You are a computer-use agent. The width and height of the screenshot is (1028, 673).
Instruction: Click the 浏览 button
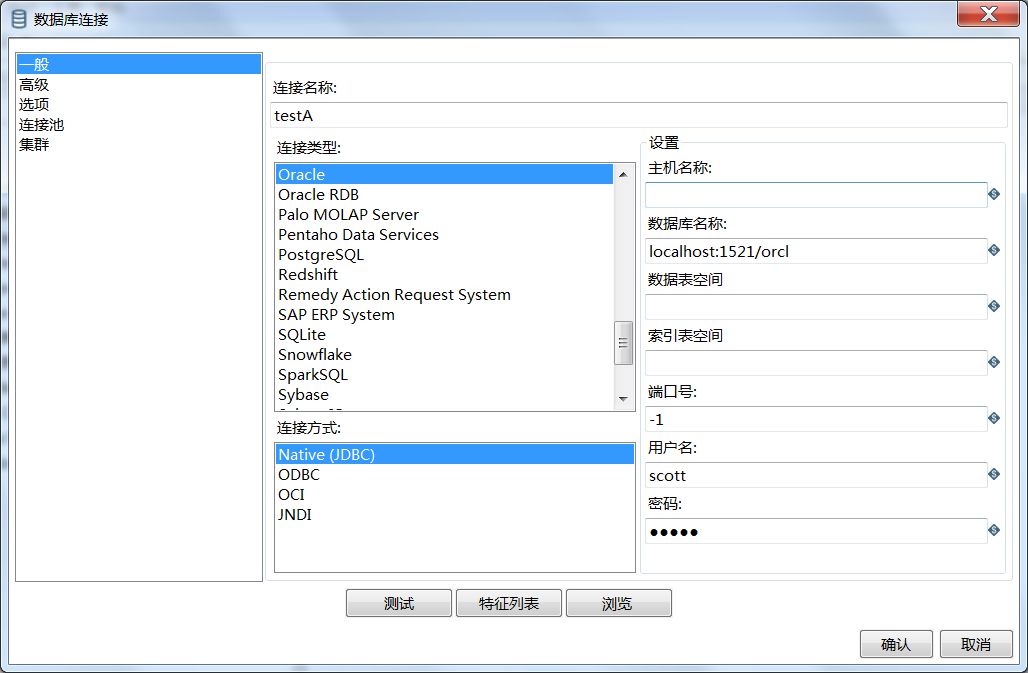pos(618,602)
